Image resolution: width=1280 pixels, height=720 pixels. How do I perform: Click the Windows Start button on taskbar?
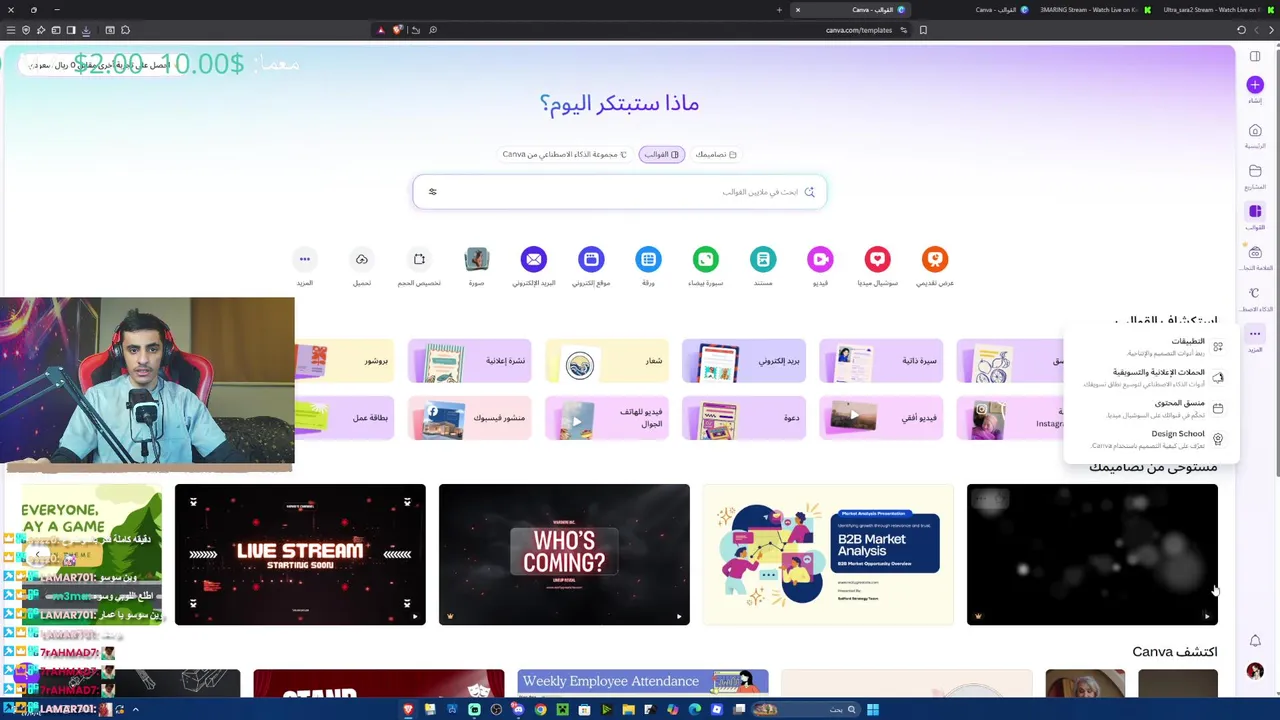873,710
